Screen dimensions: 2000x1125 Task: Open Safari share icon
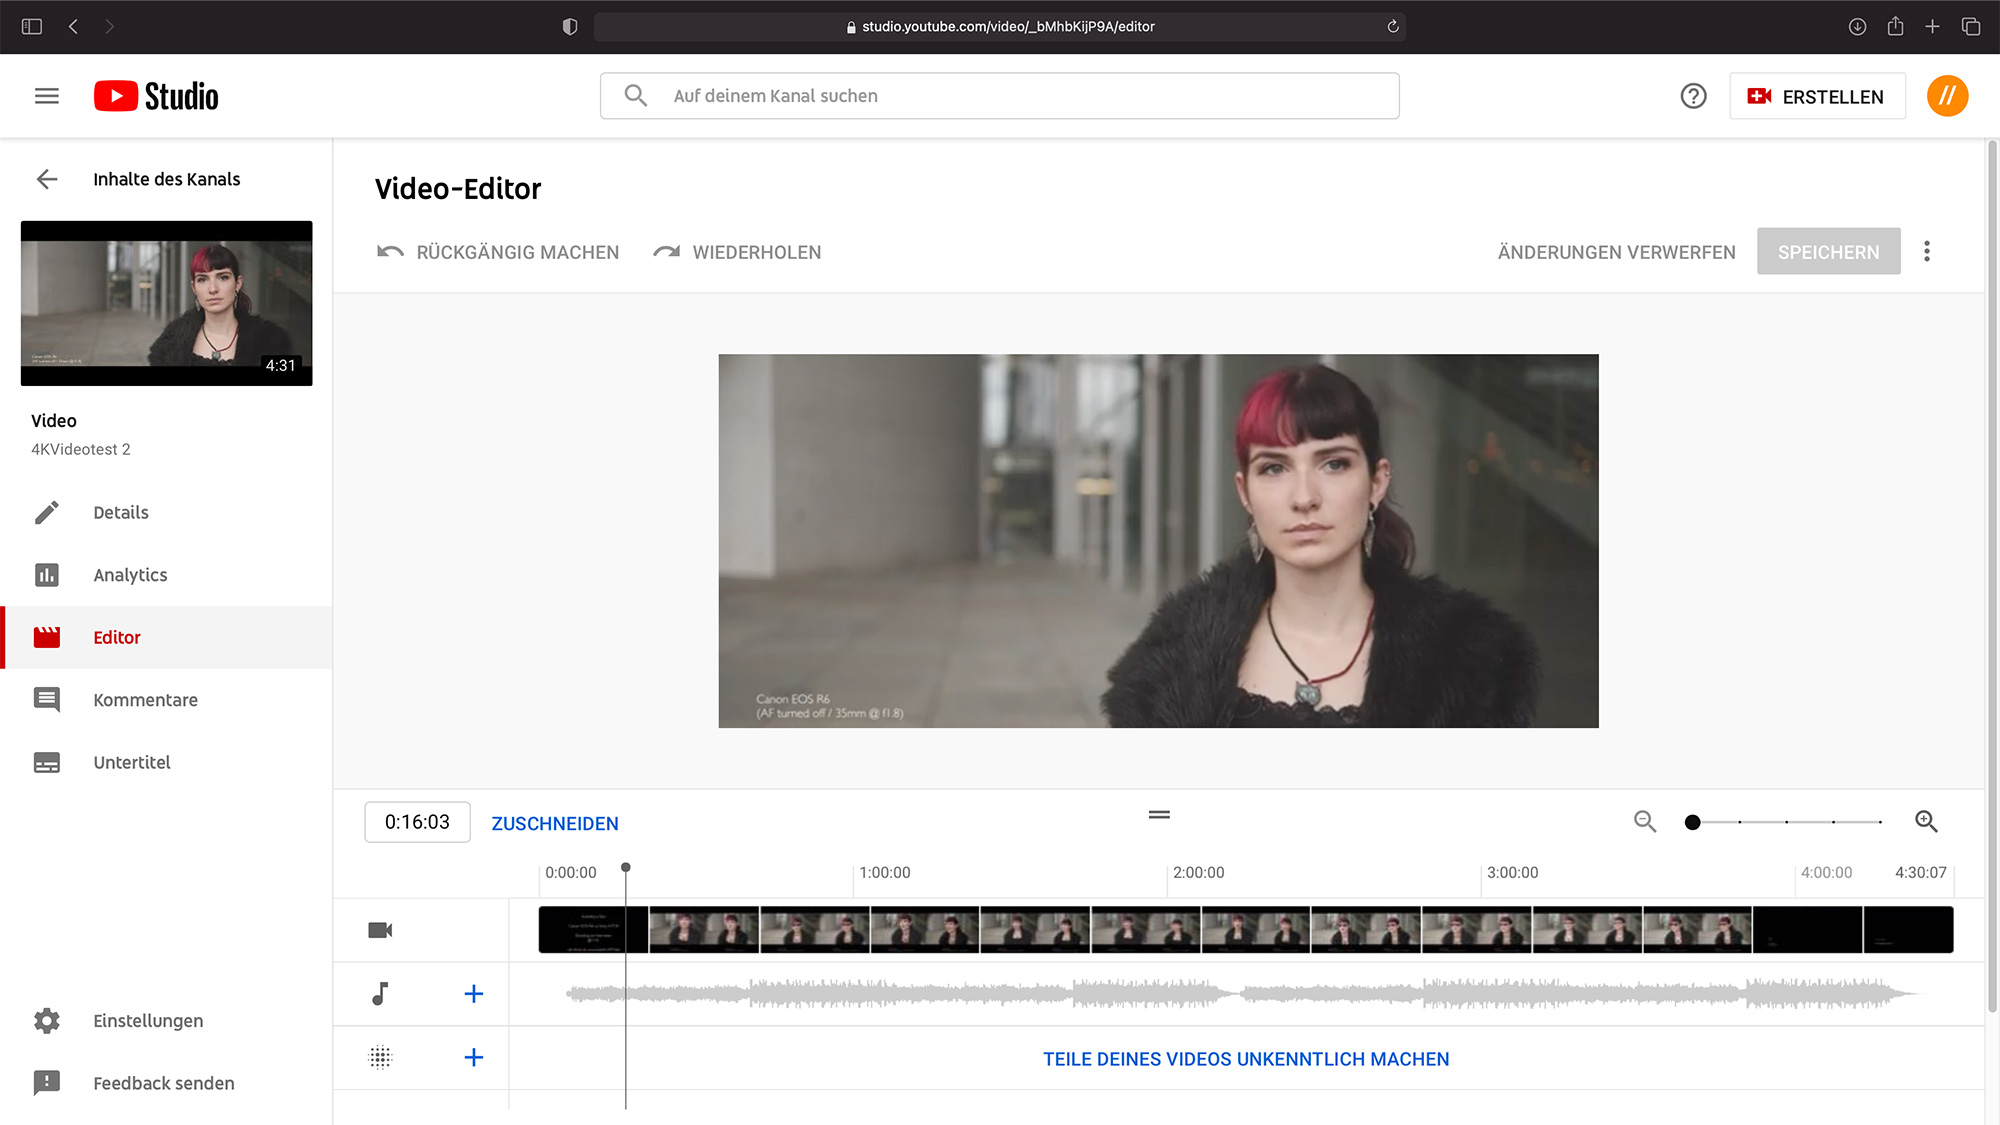pyautogui.click(x=1895, y=26)
